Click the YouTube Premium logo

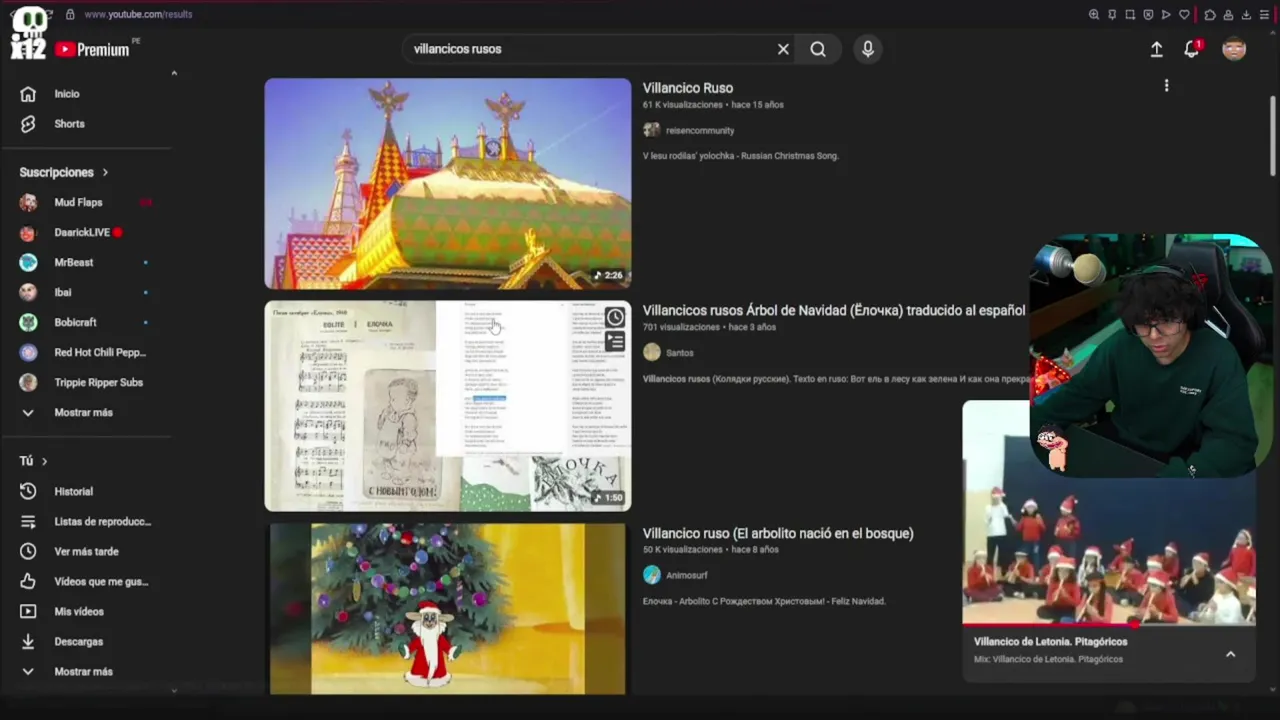coord(93,49)
